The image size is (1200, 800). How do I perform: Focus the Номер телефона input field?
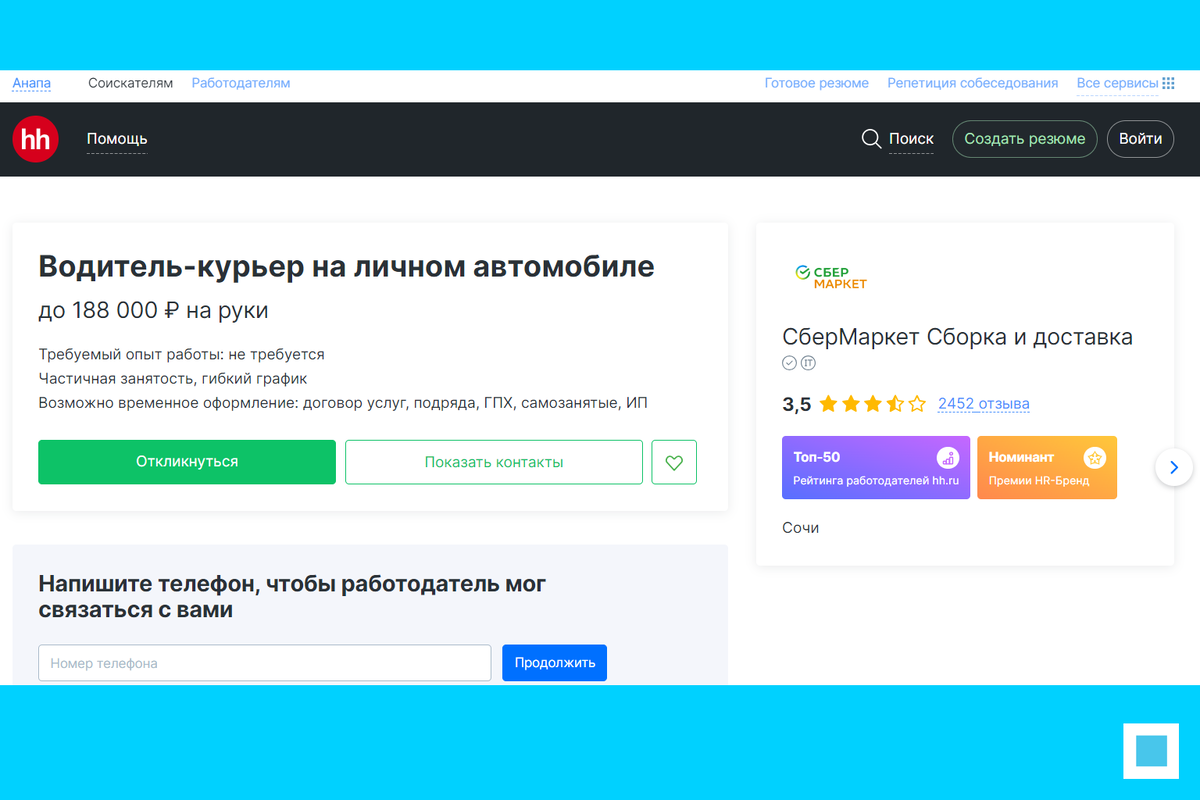pyautogui.click(x=265, y=663)
